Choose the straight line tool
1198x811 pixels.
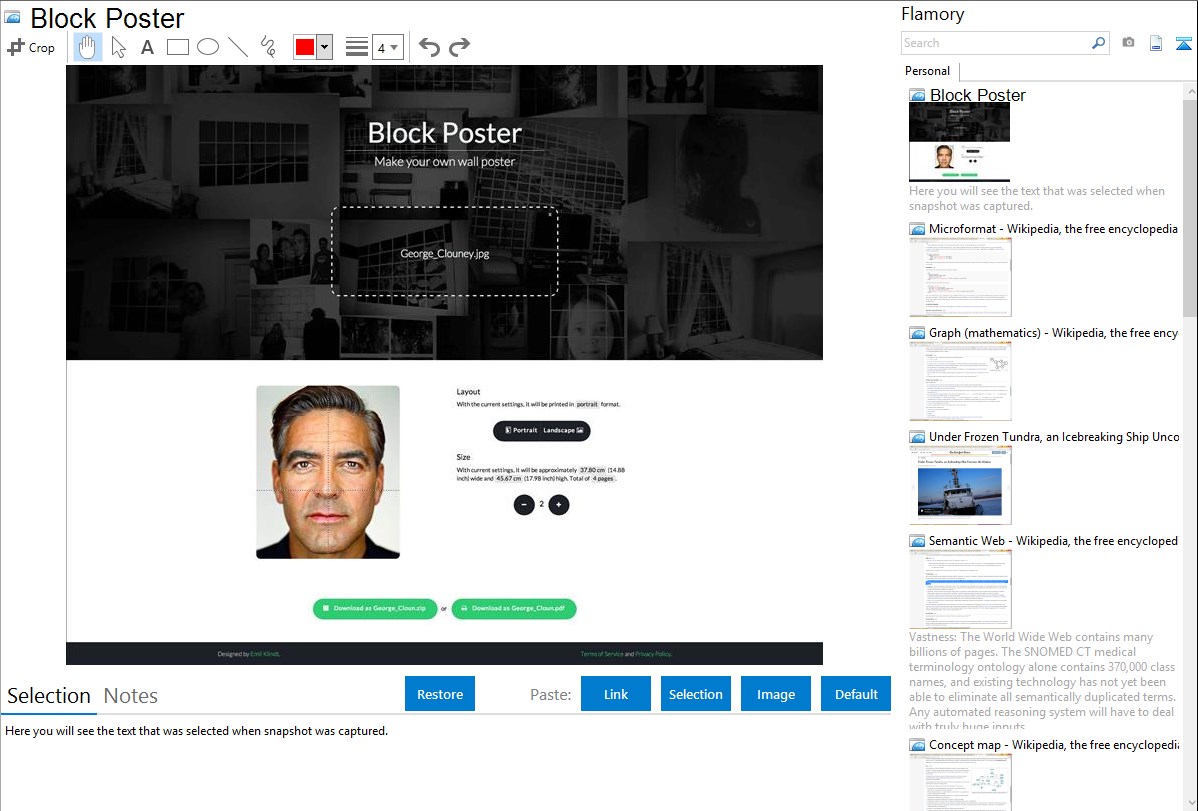pos(238,47)
